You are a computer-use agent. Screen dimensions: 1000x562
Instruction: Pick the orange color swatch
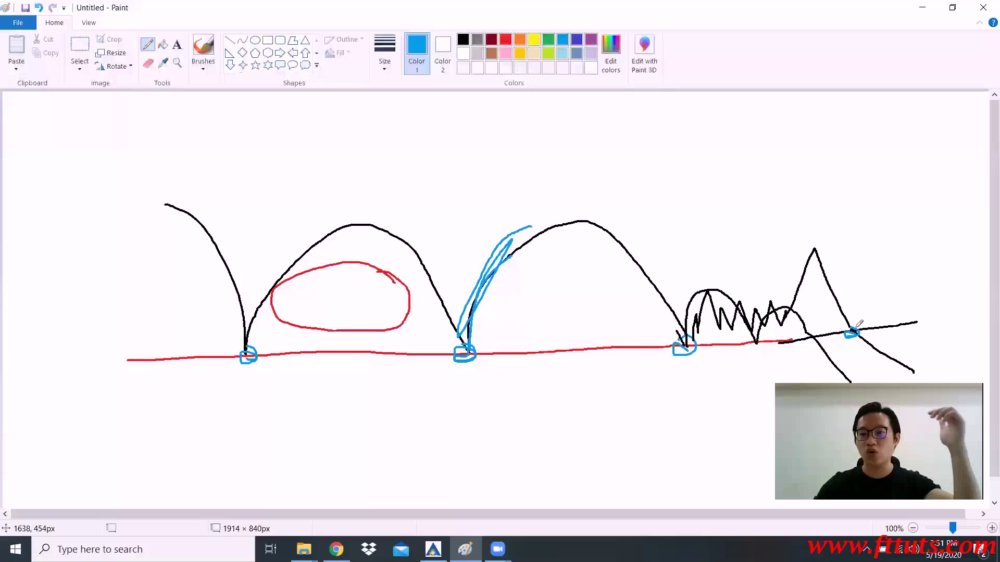520,40
